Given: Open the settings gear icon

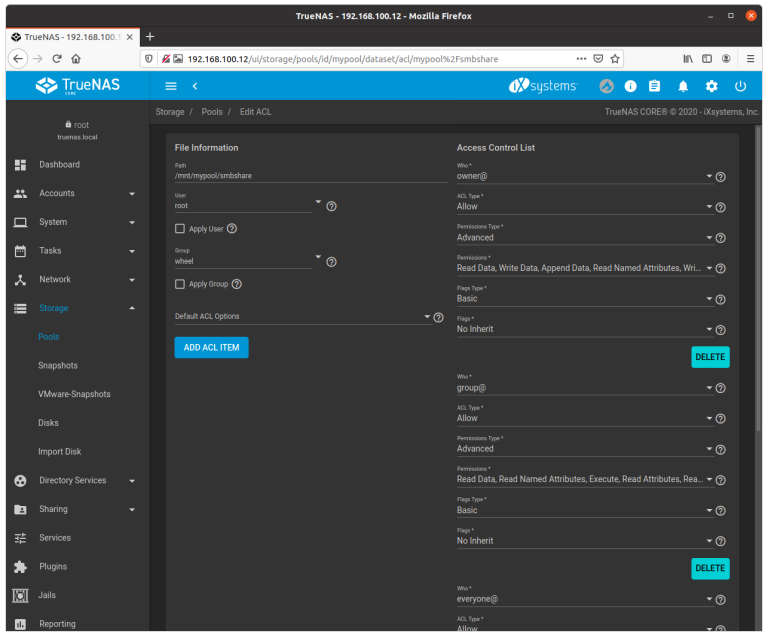Looking at the screenshot, I should click(712, 86).
